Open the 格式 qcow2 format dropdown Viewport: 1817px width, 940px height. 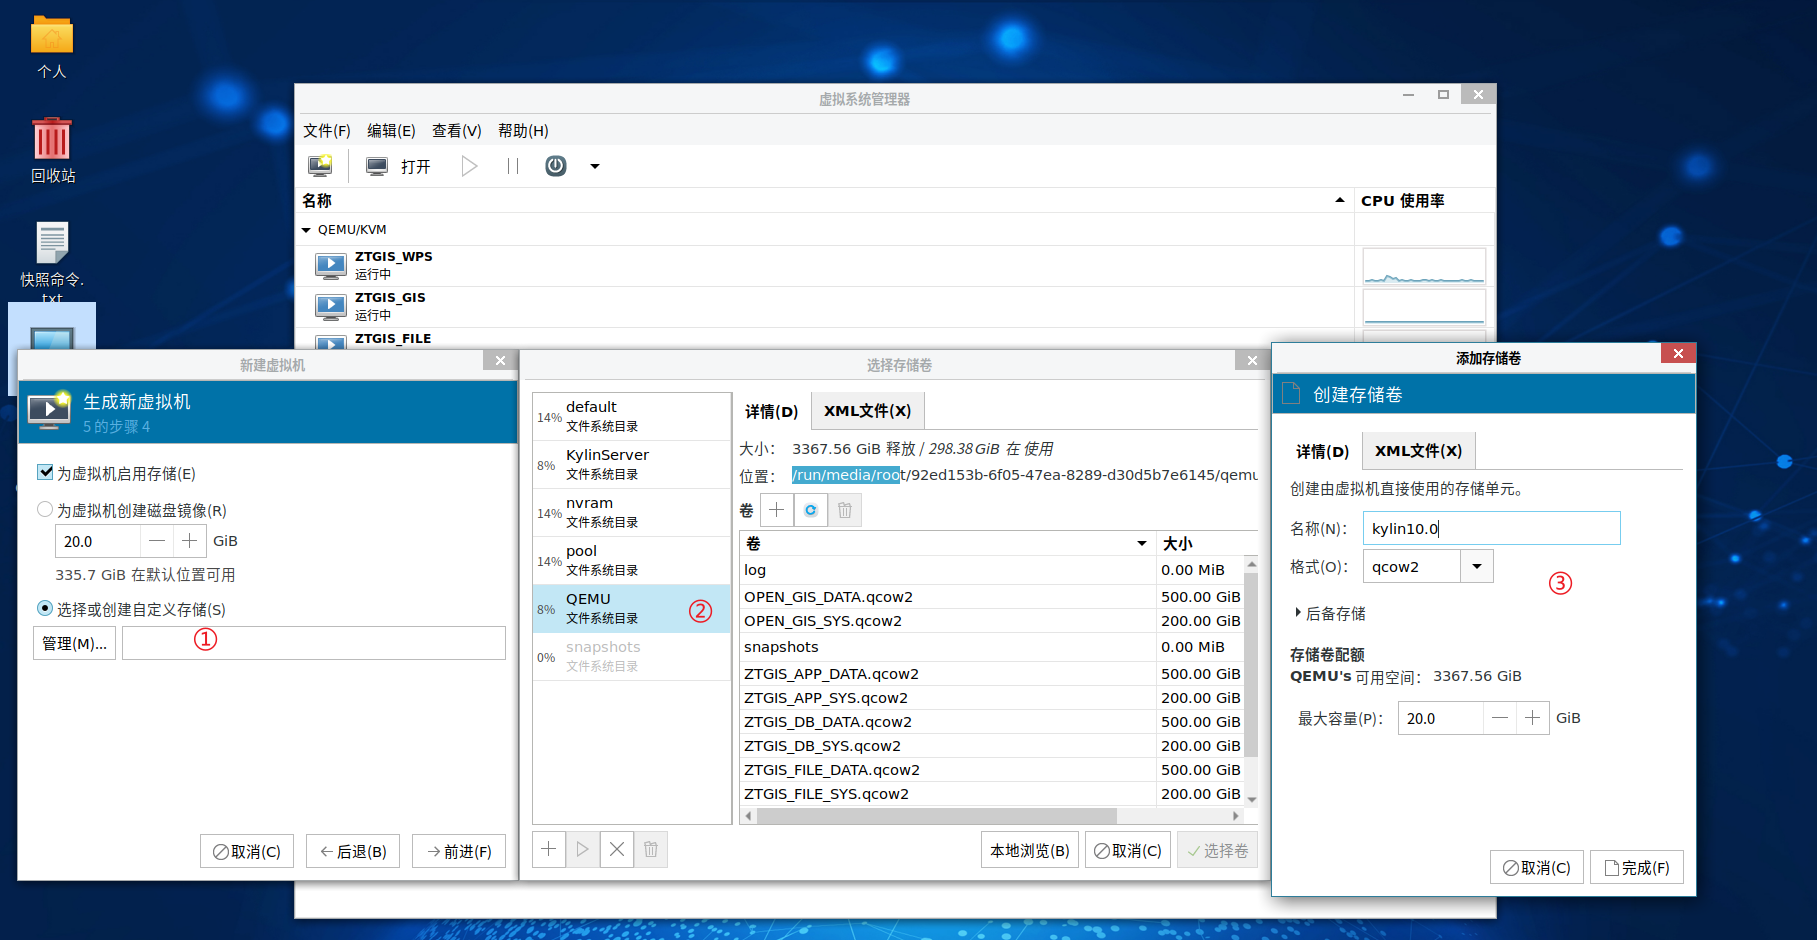tap(1476, 565)
